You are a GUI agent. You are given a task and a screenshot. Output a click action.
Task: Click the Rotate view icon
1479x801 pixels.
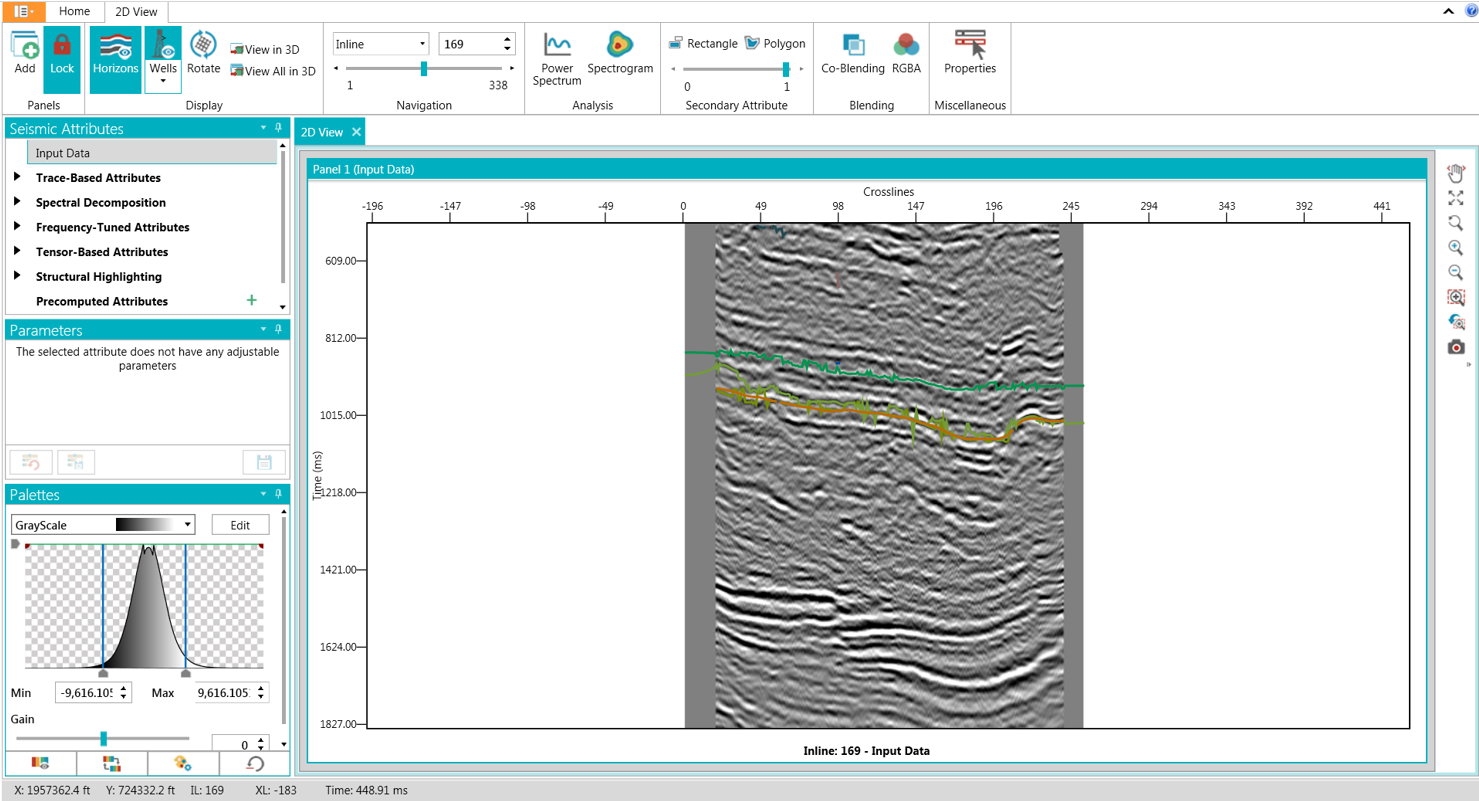204,53
